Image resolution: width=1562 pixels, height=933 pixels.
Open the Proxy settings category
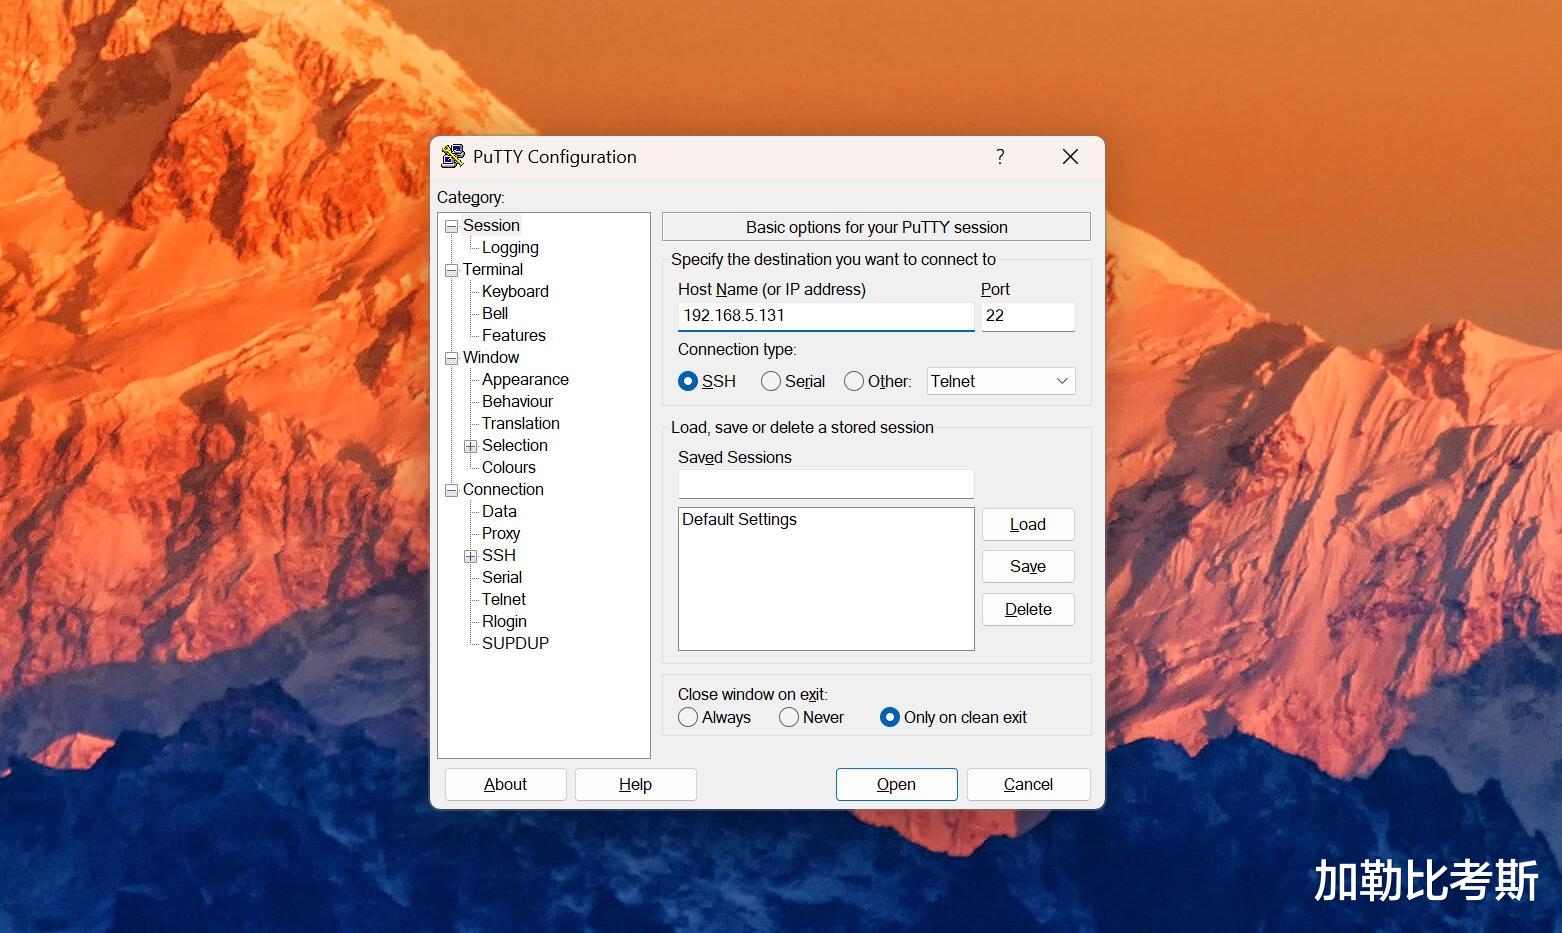tap(501, 534)
